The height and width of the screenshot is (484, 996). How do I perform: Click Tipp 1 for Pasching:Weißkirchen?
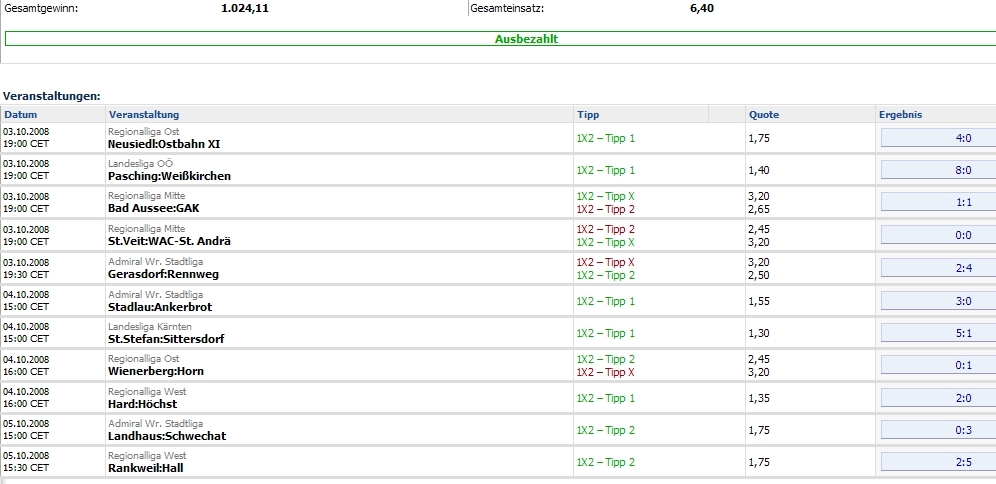coord(605,170)
